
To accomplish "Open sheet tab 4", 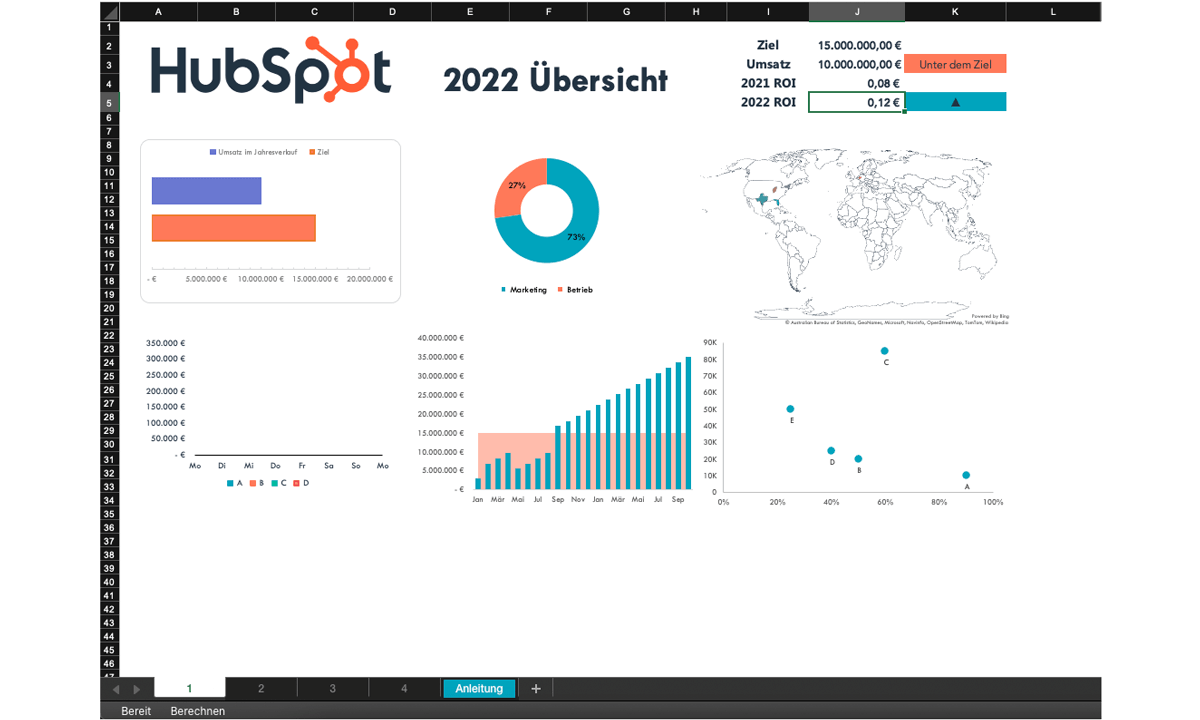I will coord(404,688).
